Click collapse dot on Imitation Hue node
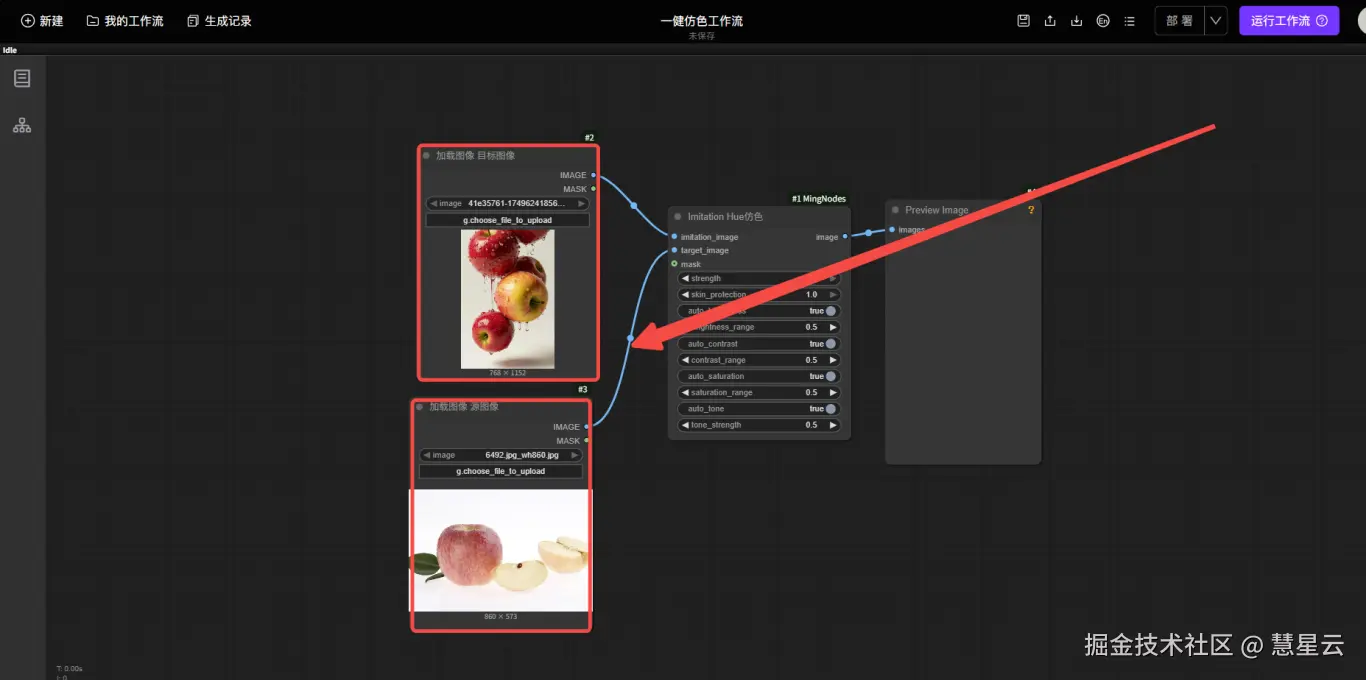The height and width of the screenshot is (680, 1366). click(x=678, y=216)
